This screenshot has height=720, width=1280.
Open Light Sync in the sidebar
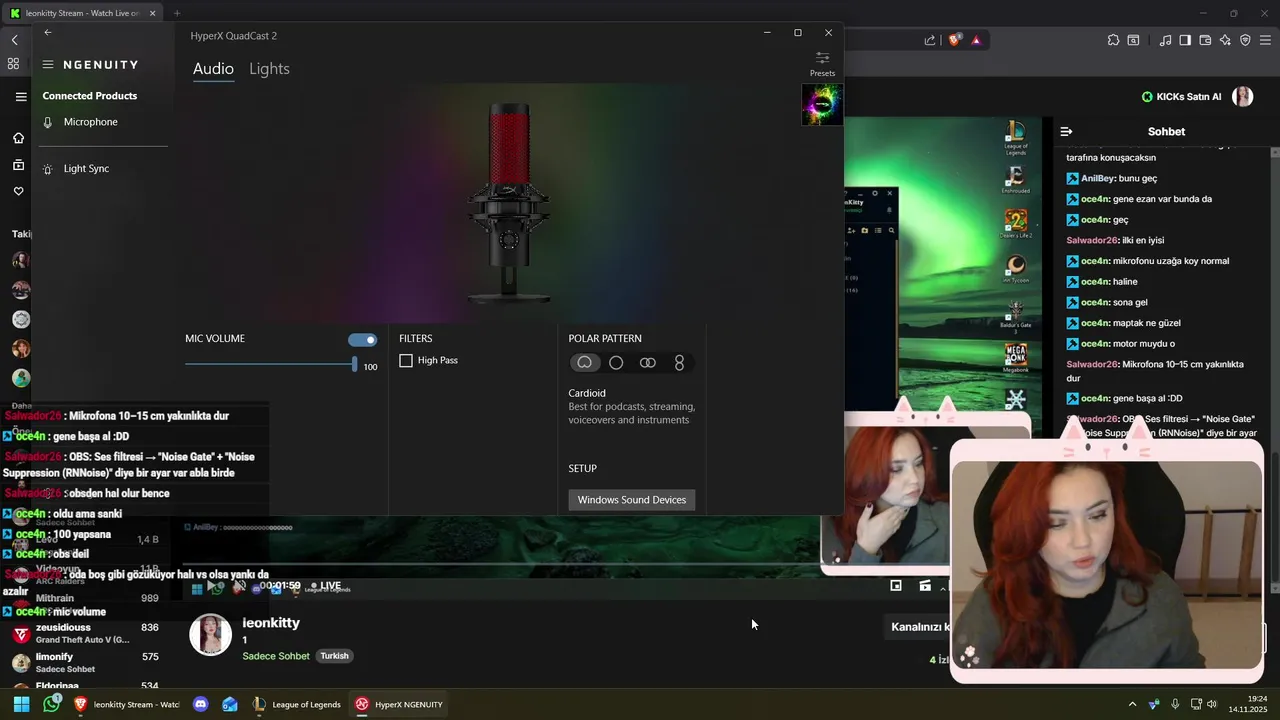point(86,169)
